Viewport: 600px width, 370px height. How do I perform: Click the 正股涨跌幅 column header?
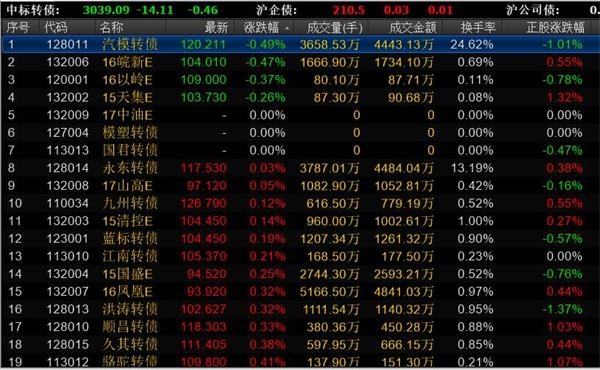[x=555, y=27]
